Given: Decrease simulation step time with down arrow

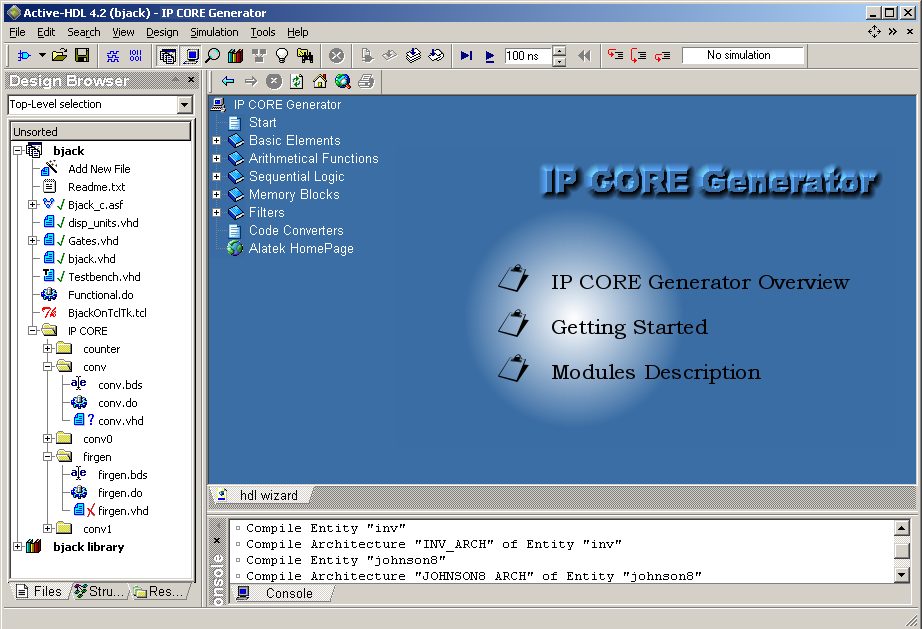Looking at the screenshot, I should pyautogui.click(x=560, y=61).
